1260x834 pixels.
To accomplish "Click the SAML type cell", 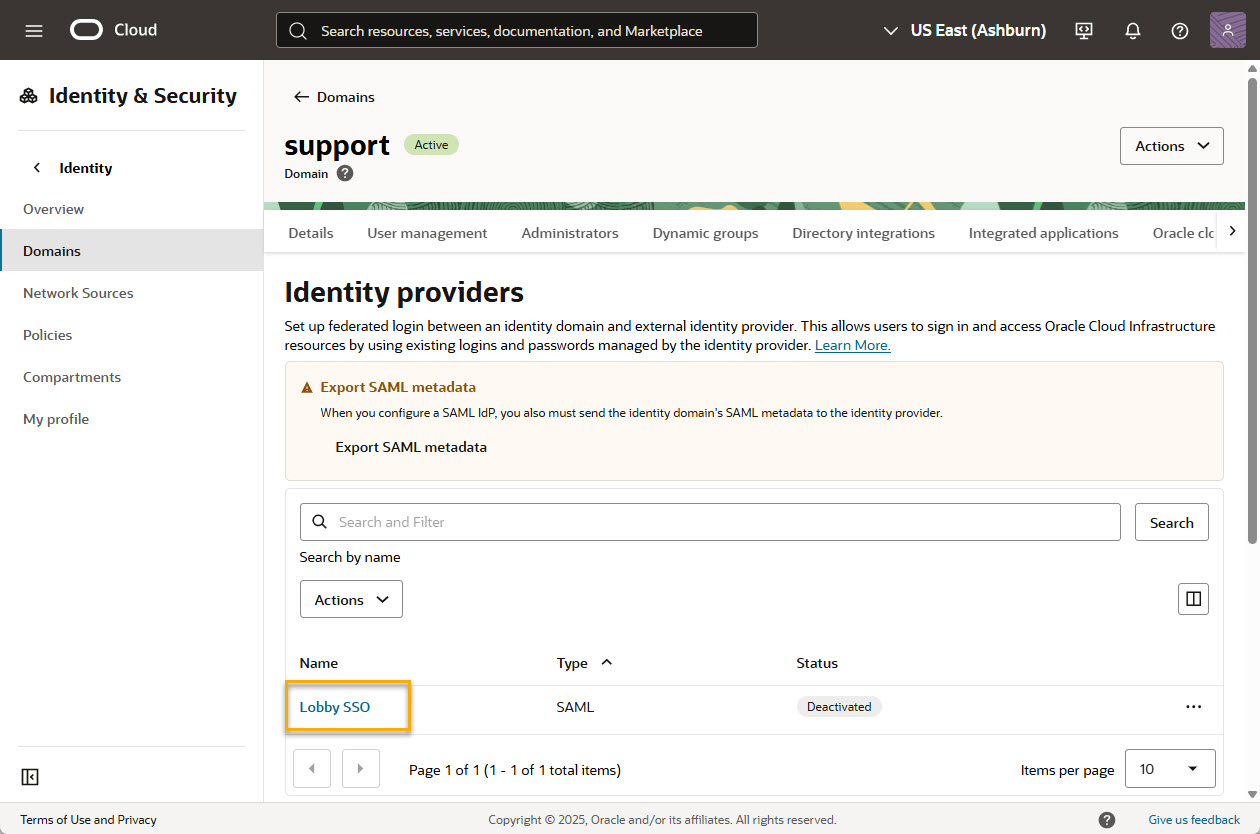I will pos(575,707).
